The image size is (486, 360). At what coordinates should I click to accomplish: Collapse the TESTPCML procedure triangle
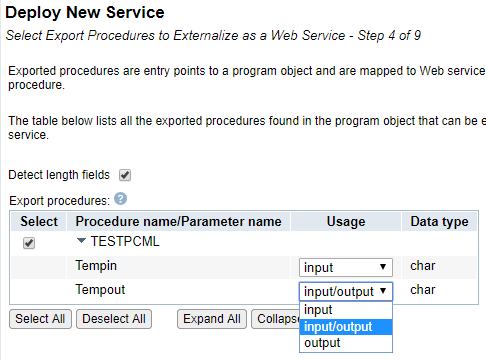click(81, 240)
